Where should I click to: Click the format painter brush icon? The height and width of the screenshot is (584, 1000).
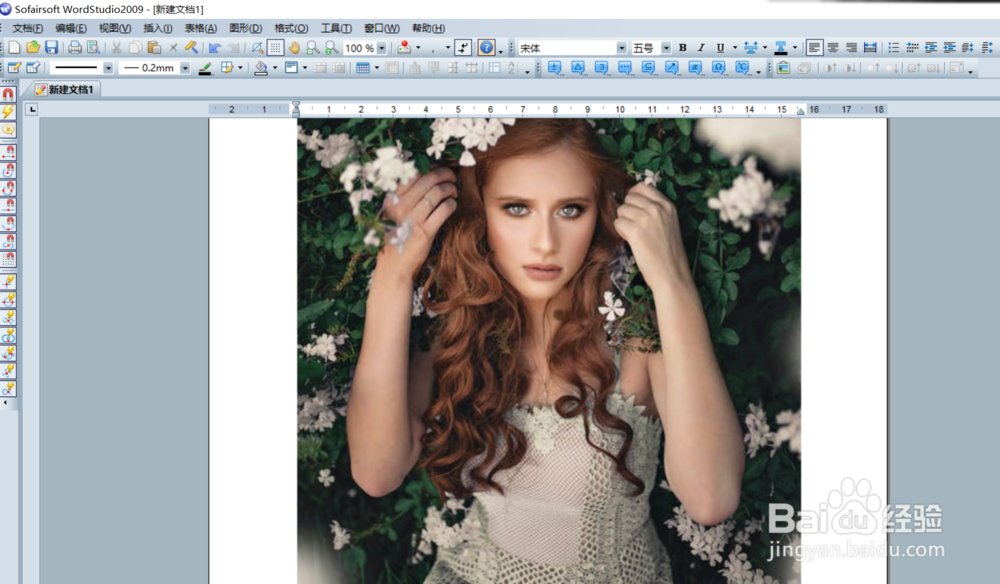pyautogui.click(x=191, y=48)
